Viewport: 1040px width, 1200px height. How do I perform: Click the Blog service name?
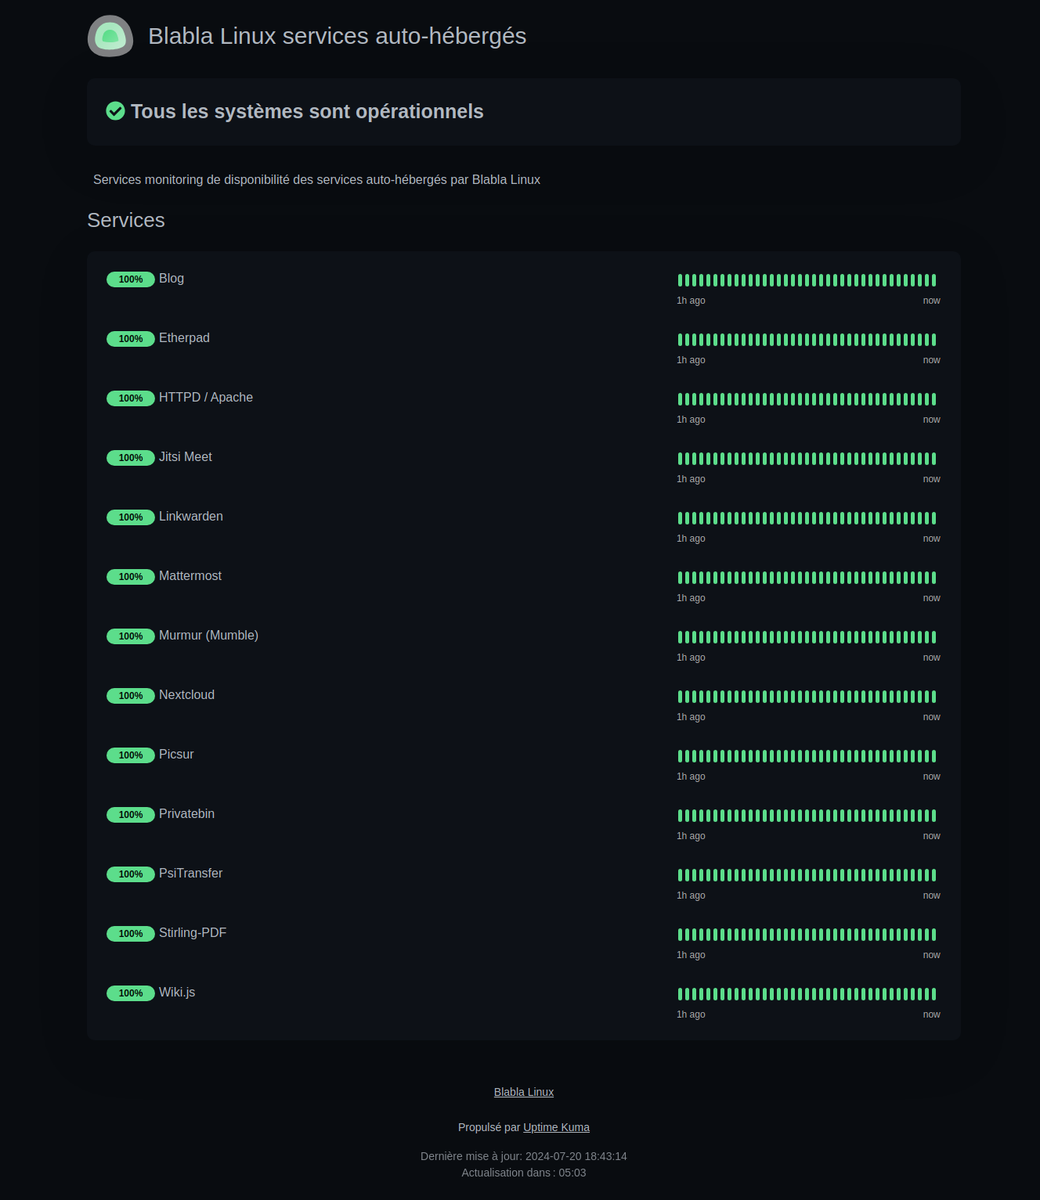pyautogui.click(x=171, y=278)
